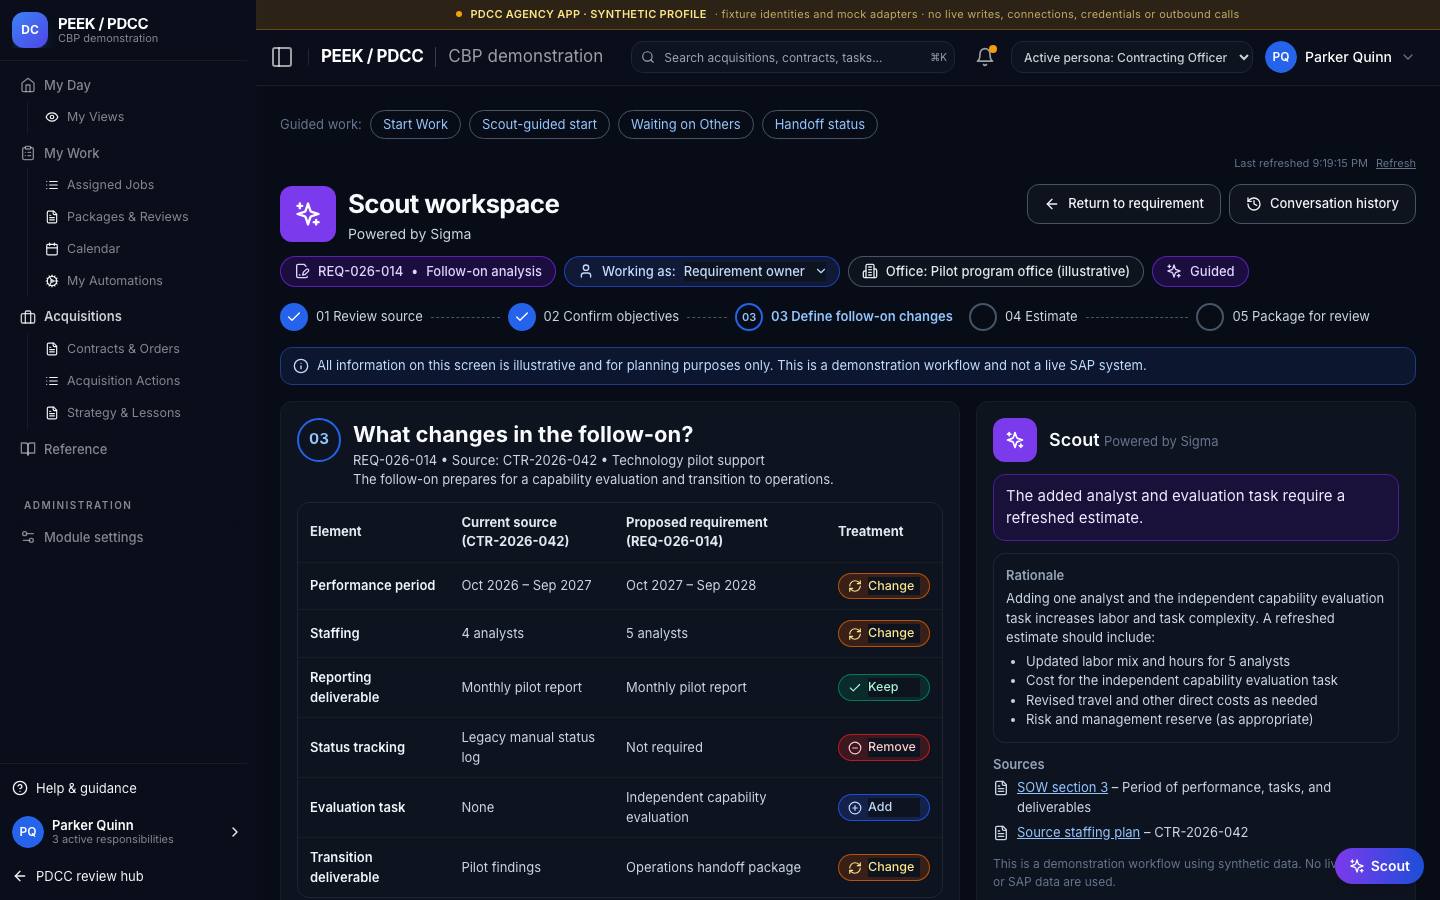The height and width of the screenshot is (900, 1440).
Task: Expand Parker Quinn responsibilities chevron
Action: point(235,832)
